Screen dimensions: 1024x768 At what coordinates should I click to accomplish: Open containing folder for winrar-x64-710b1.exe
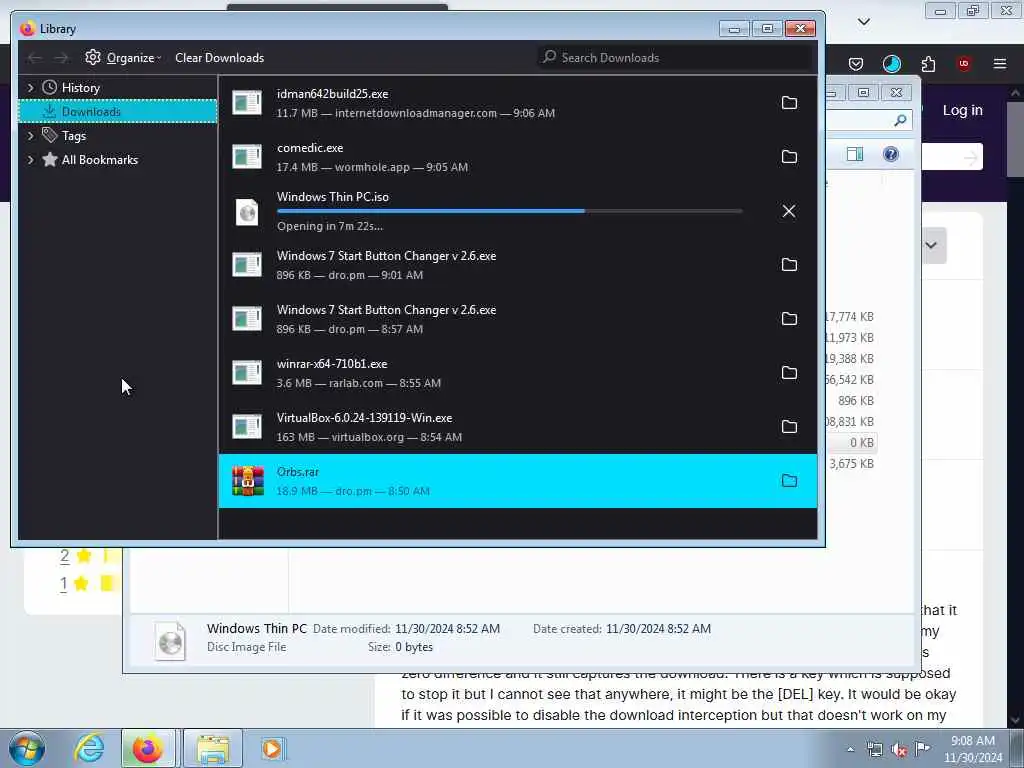[789, 373]
